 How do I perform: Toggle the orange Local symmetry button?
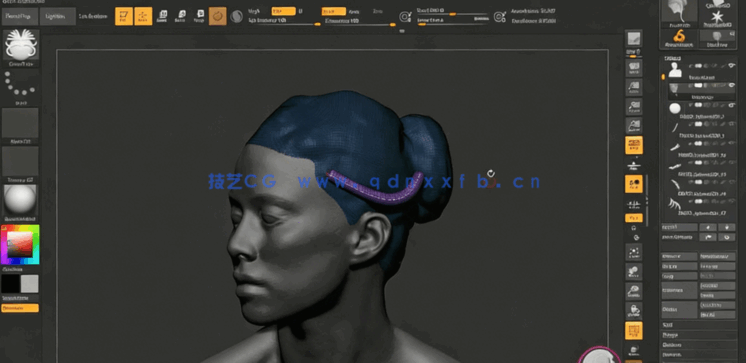634,184
